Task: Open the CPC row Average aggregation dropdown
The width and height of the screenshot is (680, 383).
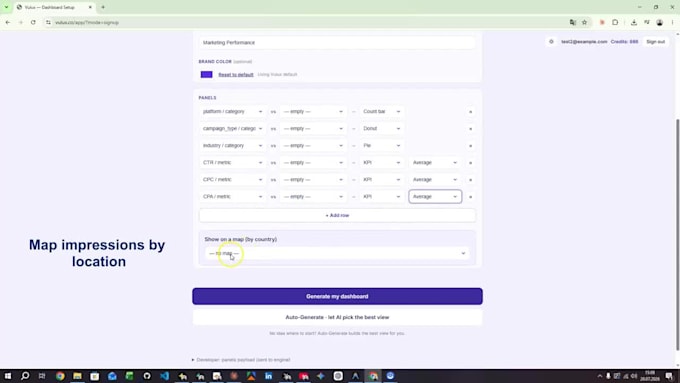Action: point(435,179)
